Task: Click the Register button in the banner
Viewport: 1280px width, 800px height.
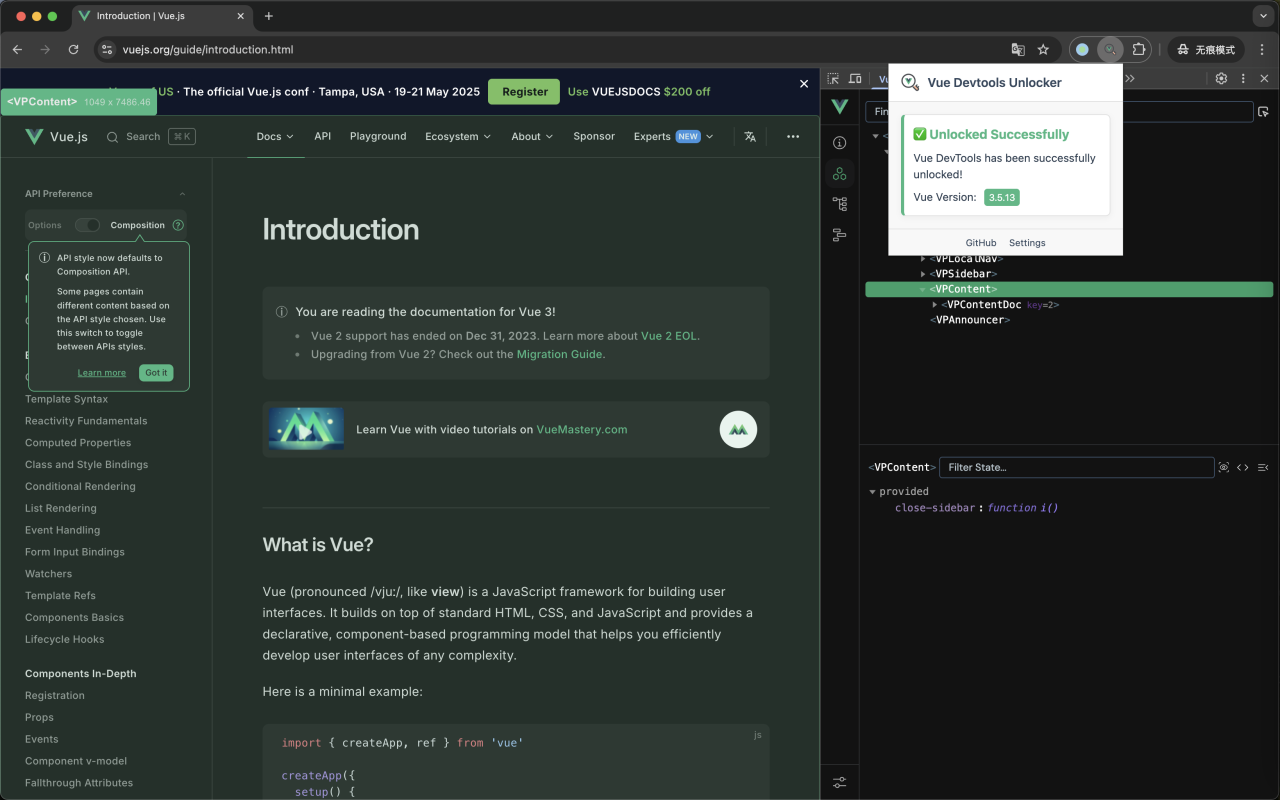Action: tap(523, 90)
